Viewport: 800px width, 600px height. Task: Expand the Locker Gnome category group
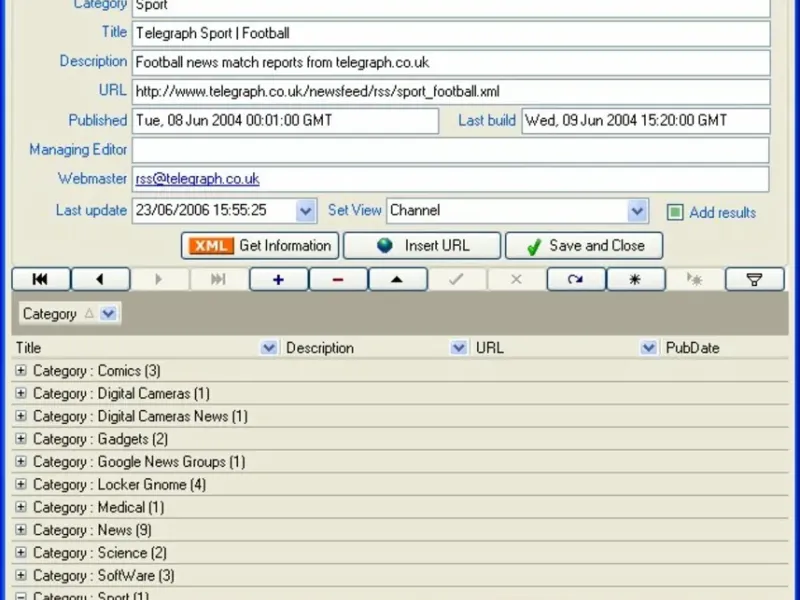[x=21, y=484]
